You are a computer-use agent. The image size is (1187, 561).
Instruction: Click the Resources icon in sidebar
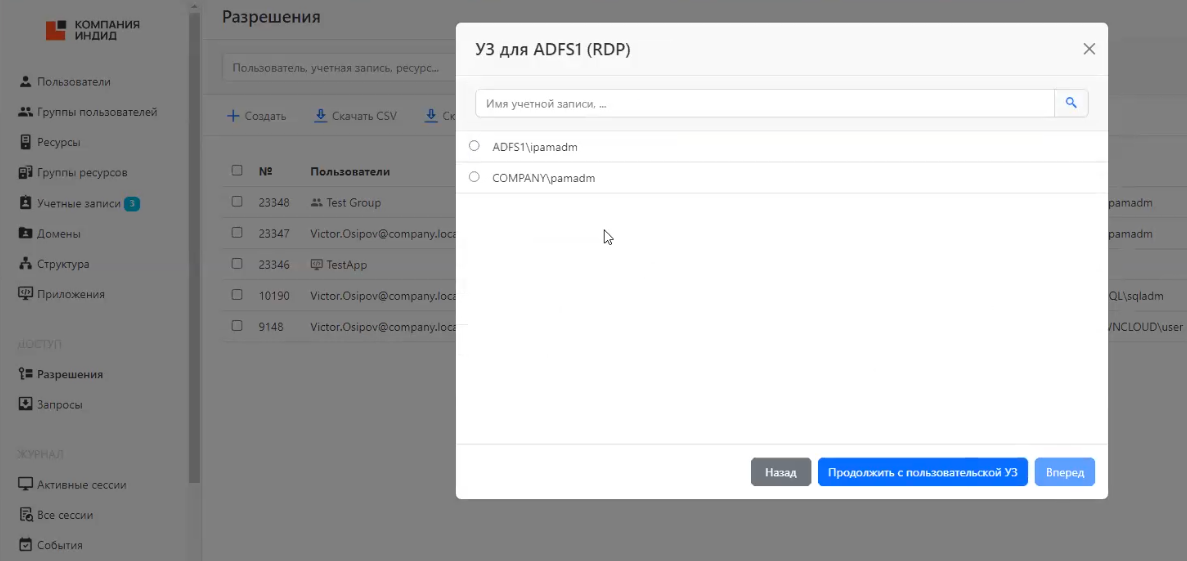click(x=26, y=142)
